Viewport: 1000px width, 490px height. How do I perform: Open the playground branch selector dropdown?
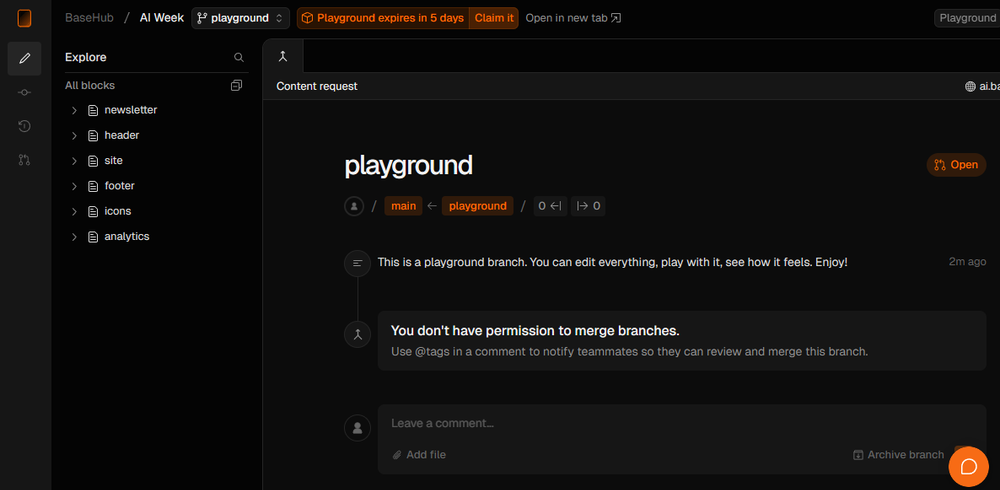click(240, 18)
